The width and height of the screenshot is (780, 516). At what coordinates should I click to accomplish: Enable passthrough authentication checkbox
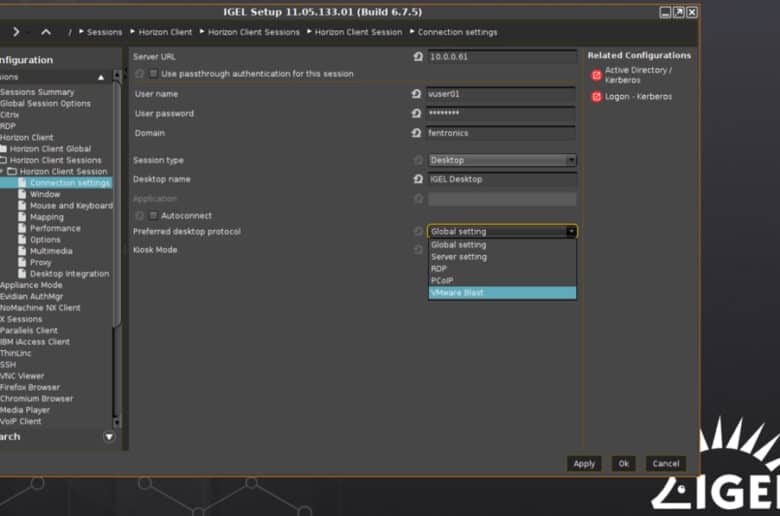point(153,74)
